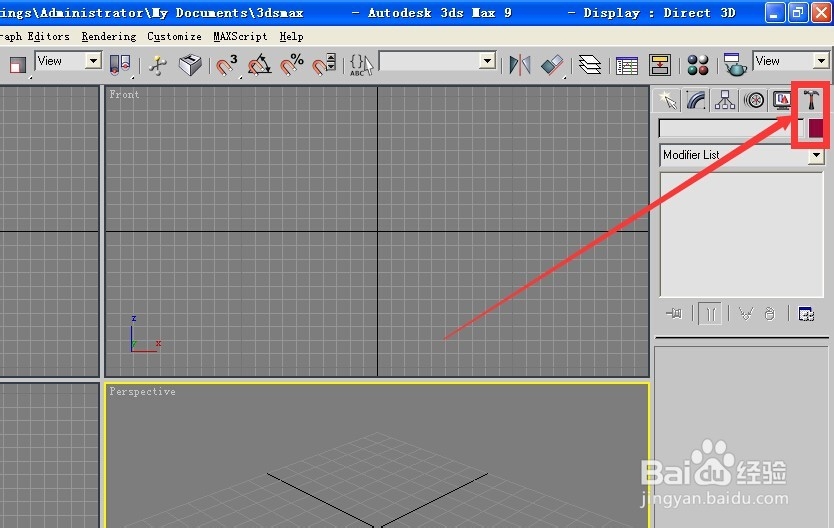Open the MAXScript menu
Image resolution: width=834 pixels, height=528 pixels.
(x=240, y=37)
